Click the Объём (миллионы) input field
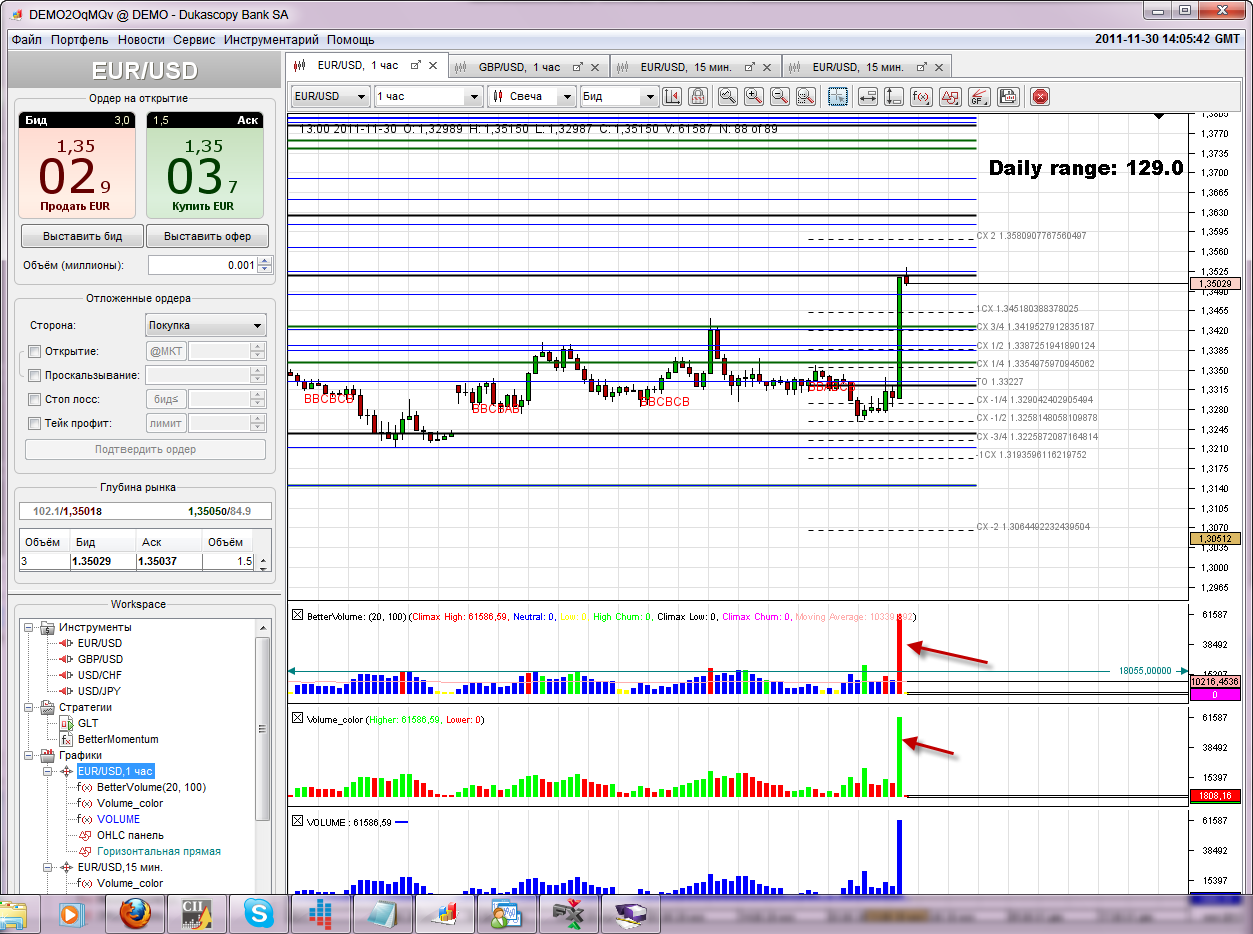Image resolution: width=1253 pixels, height=934 pixels. point(202,265)
